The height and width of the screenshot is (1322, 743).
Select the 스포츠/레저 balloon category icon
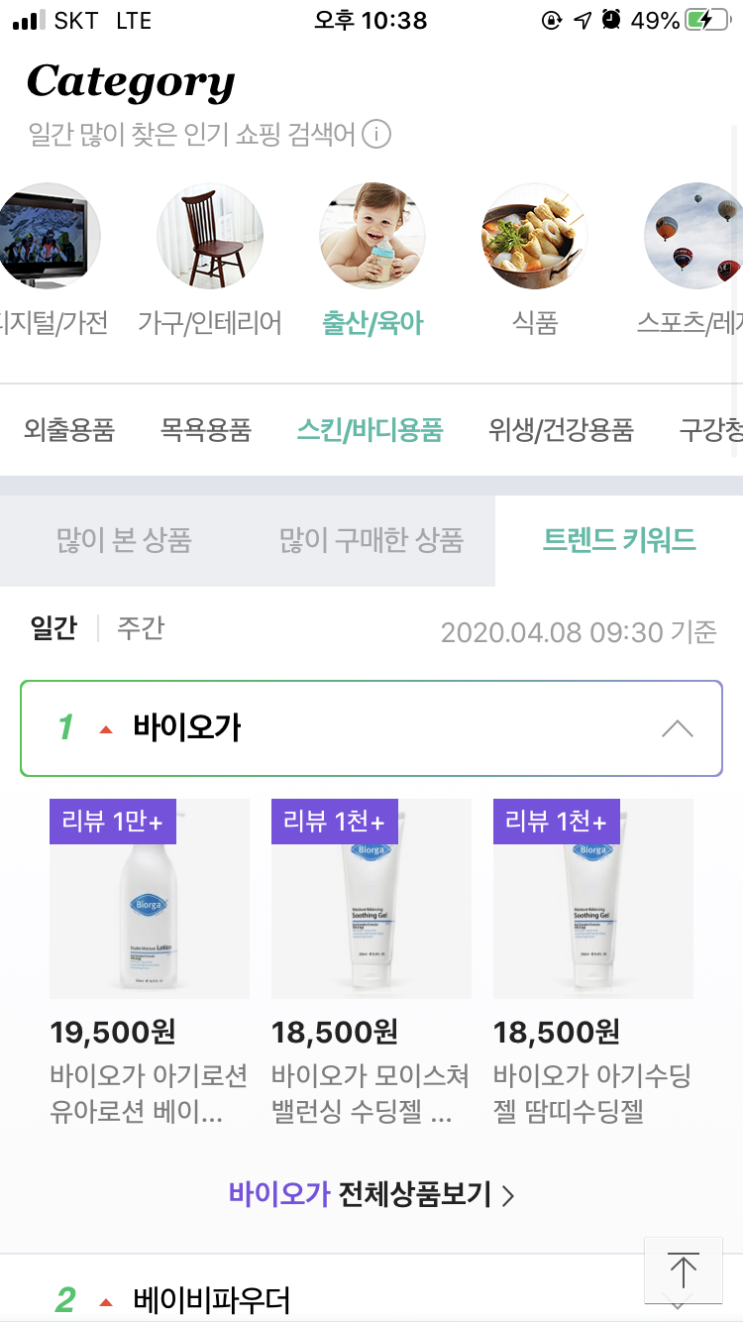[694, 236]
